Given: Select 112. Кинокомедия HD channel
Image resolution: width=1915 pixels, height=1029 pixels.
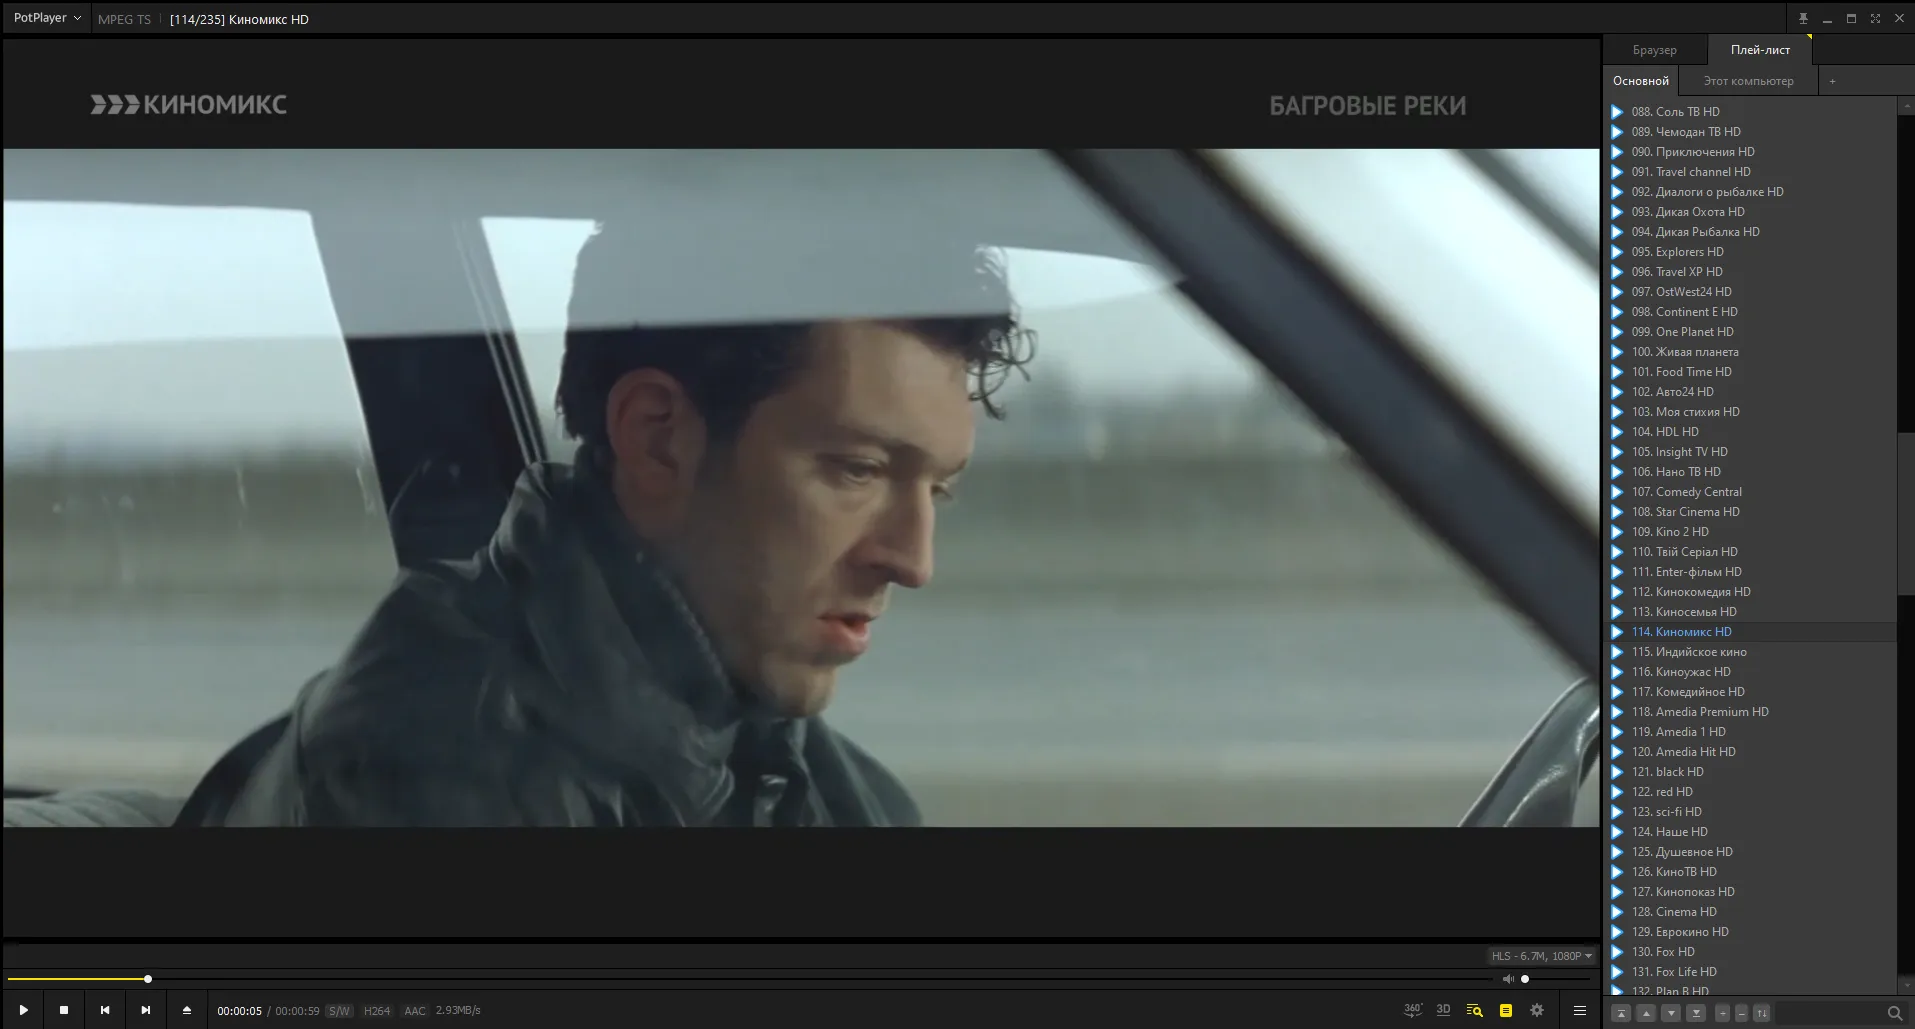Looking at the screenshot, I should [x=1750, y=592].
